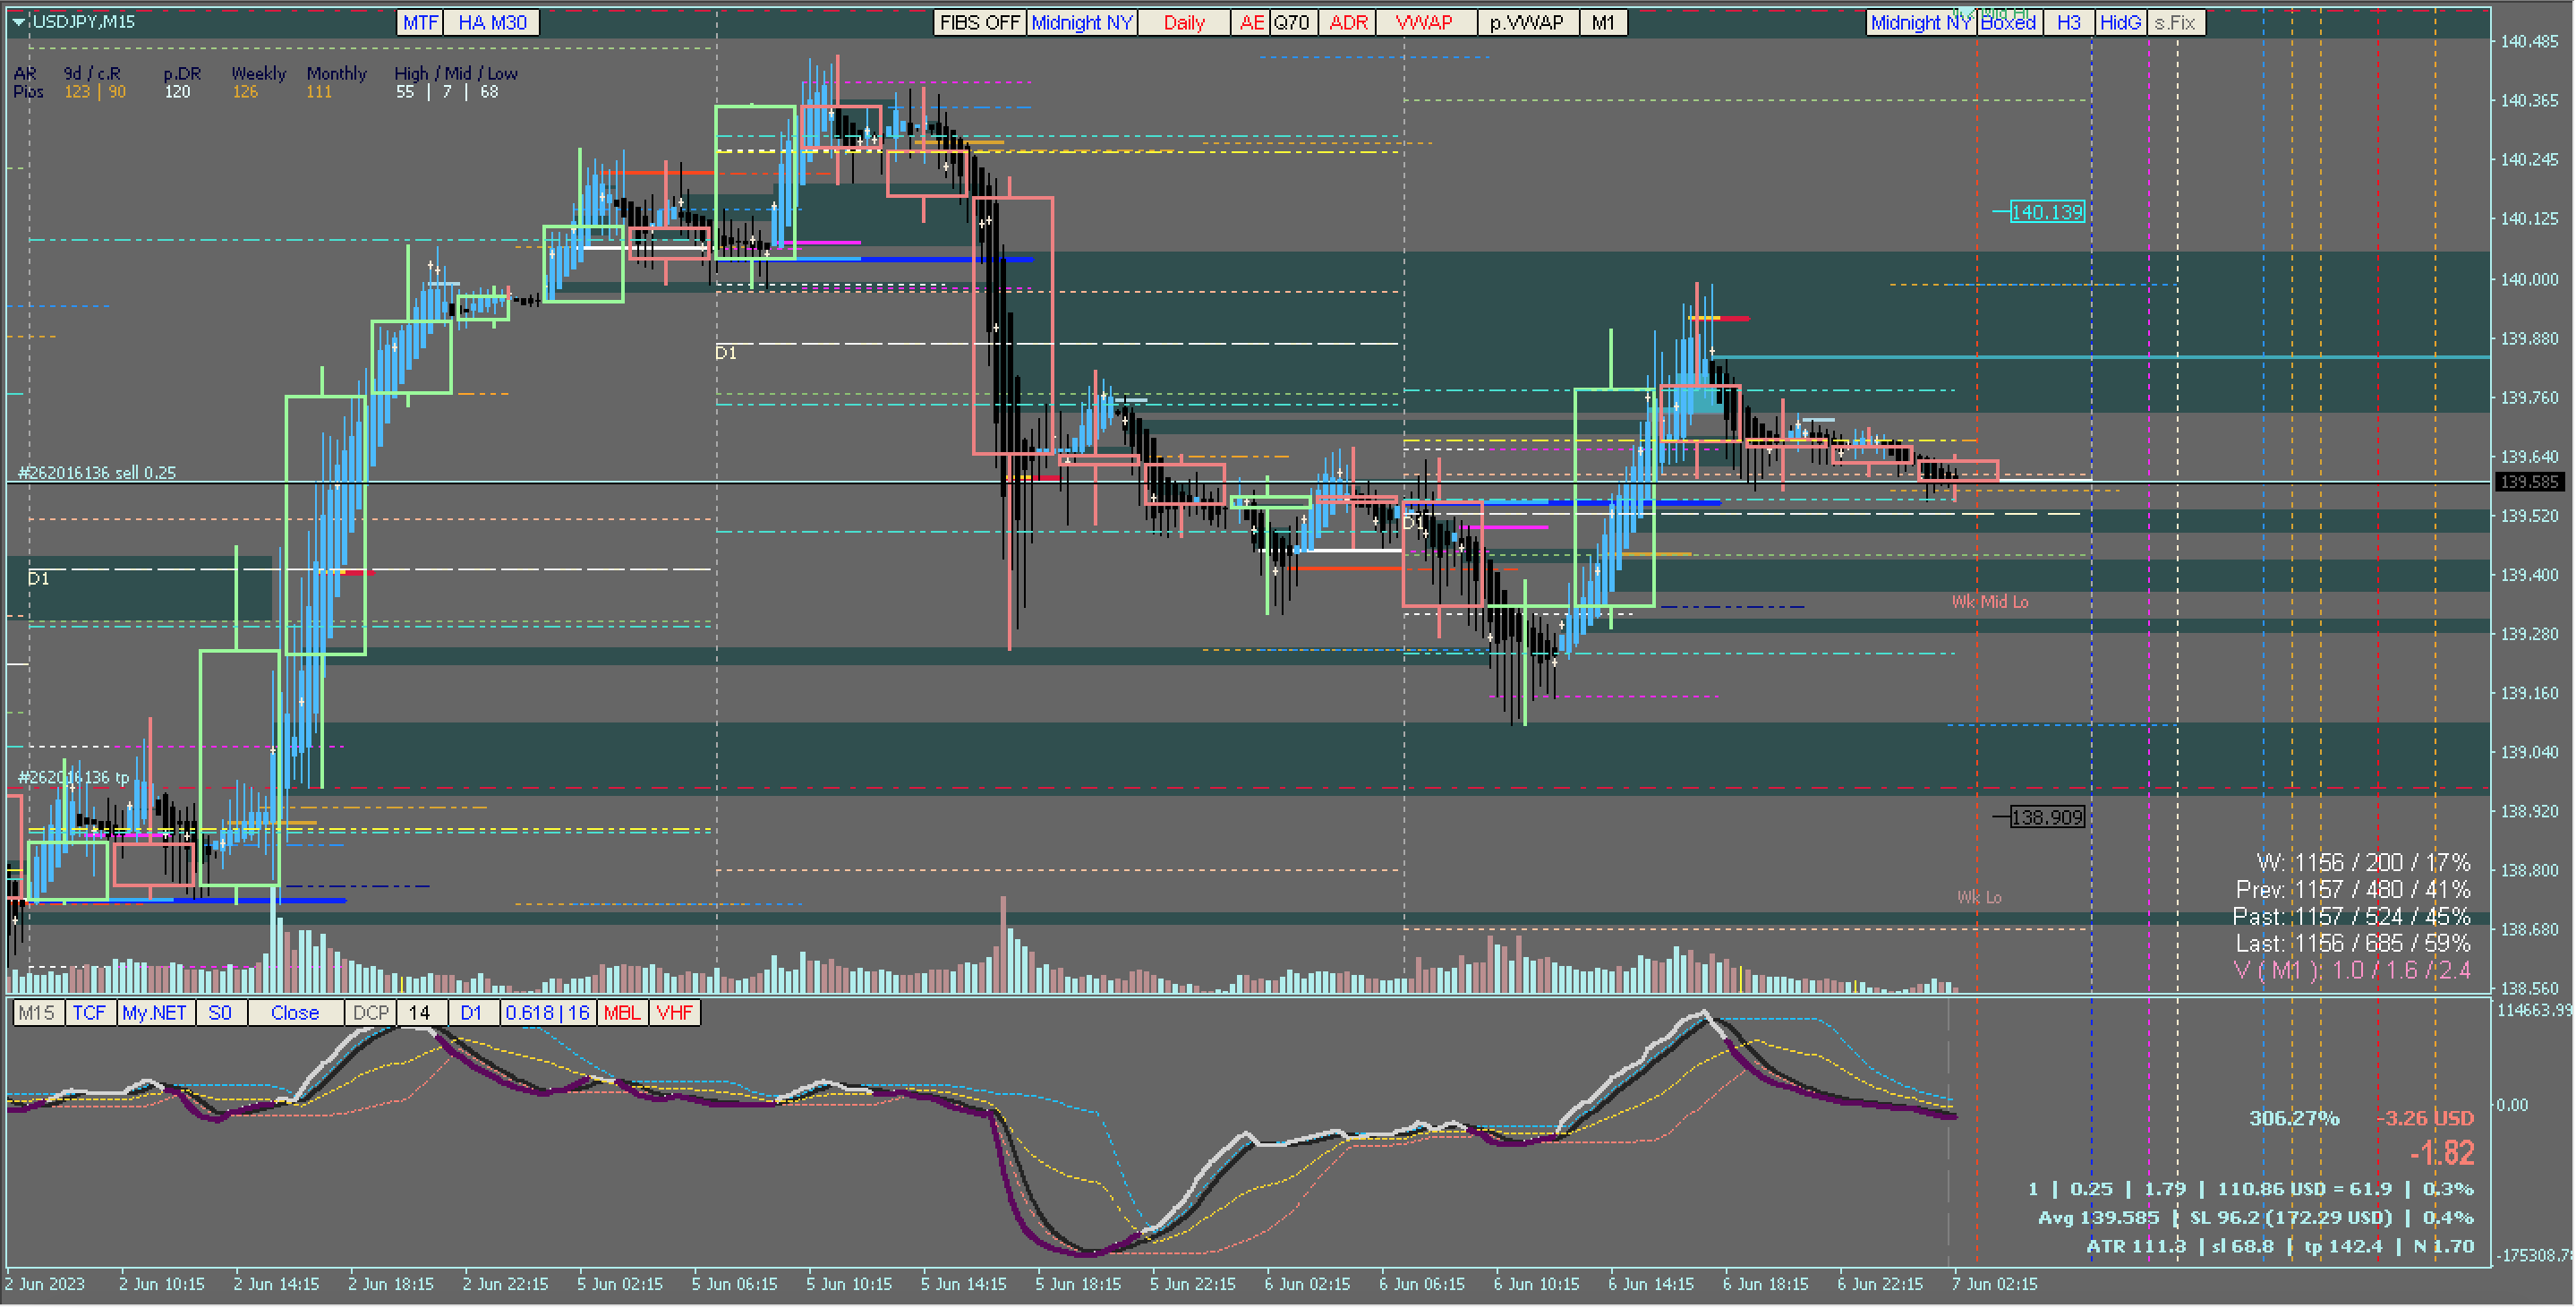Click the 0.618 | 16 setting button

coord(547,1013)
